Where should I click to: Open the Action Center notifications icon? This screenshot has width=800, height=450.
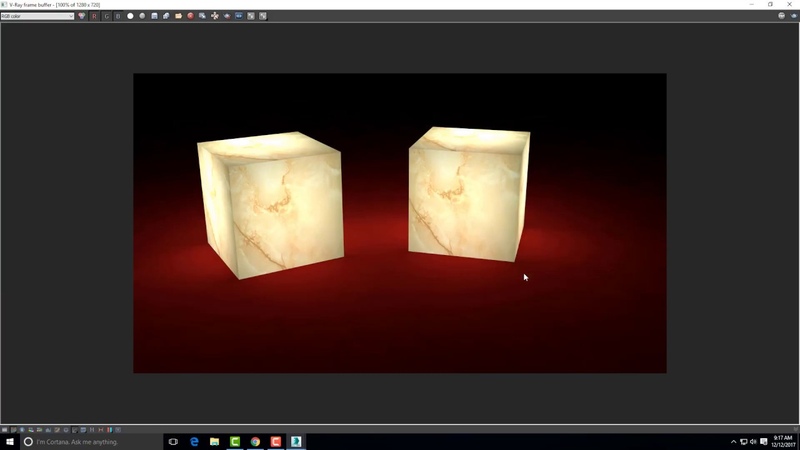pyautogui.click(x=764, y=442)
